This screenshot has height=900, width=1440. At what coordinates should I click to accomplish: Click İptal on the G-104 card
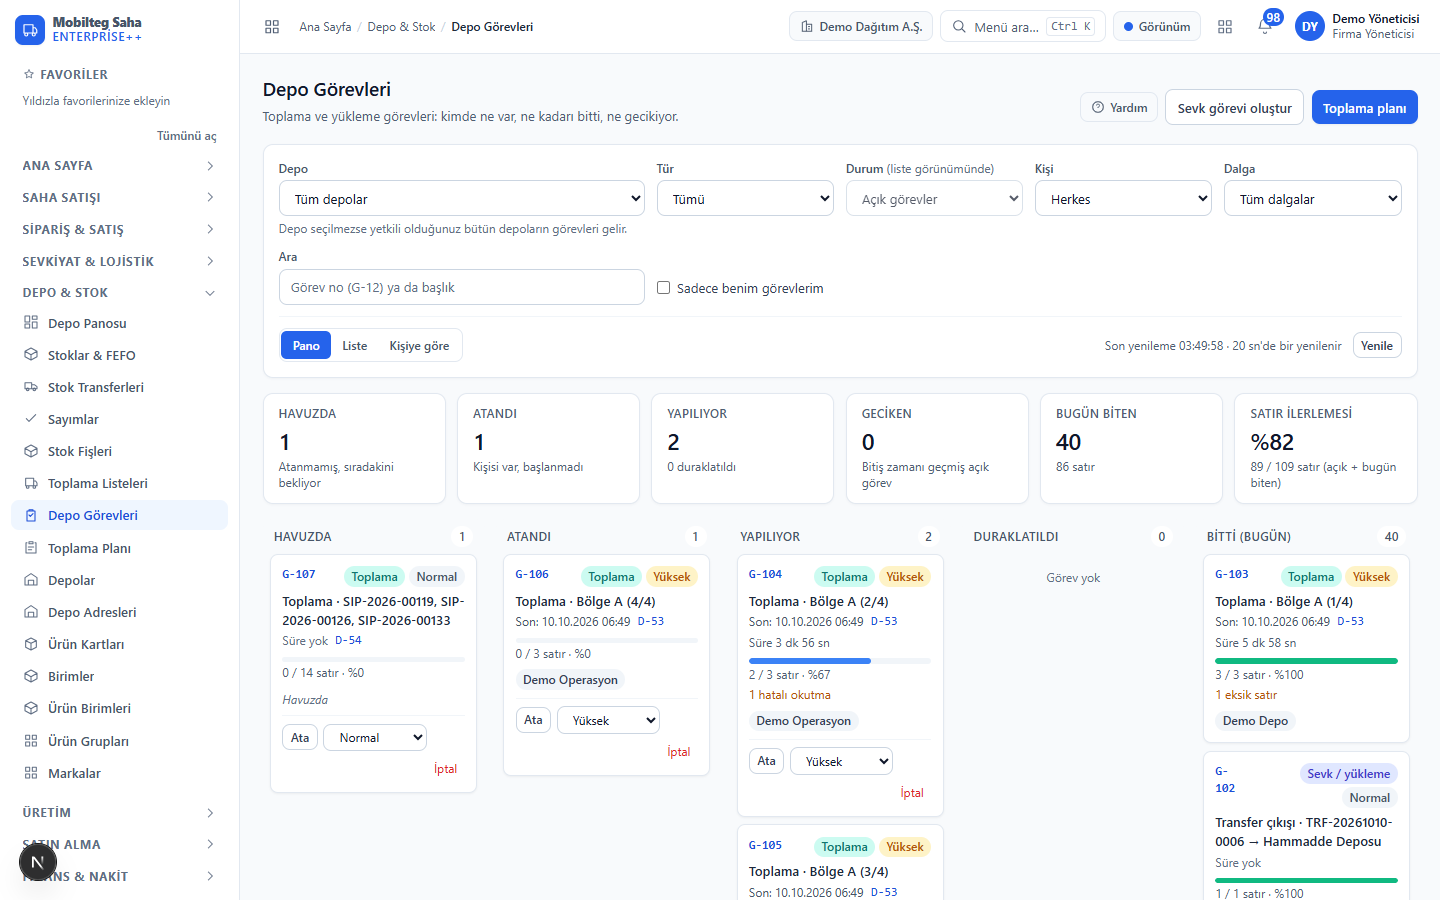tap(912, 793)
